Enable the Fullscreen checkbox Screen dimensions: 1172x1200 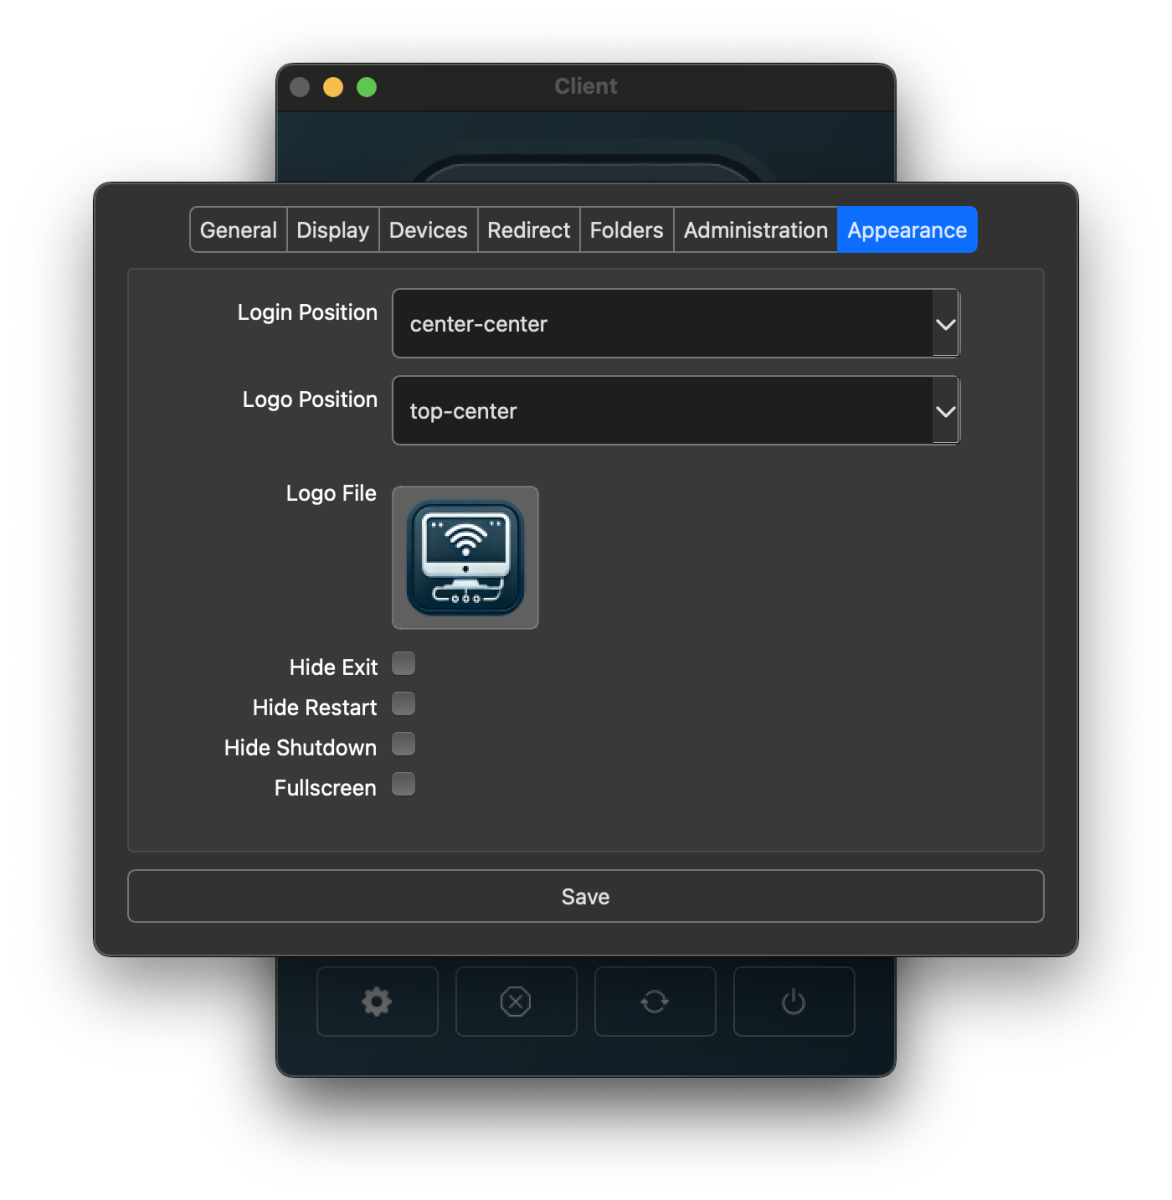click(404, 785)
